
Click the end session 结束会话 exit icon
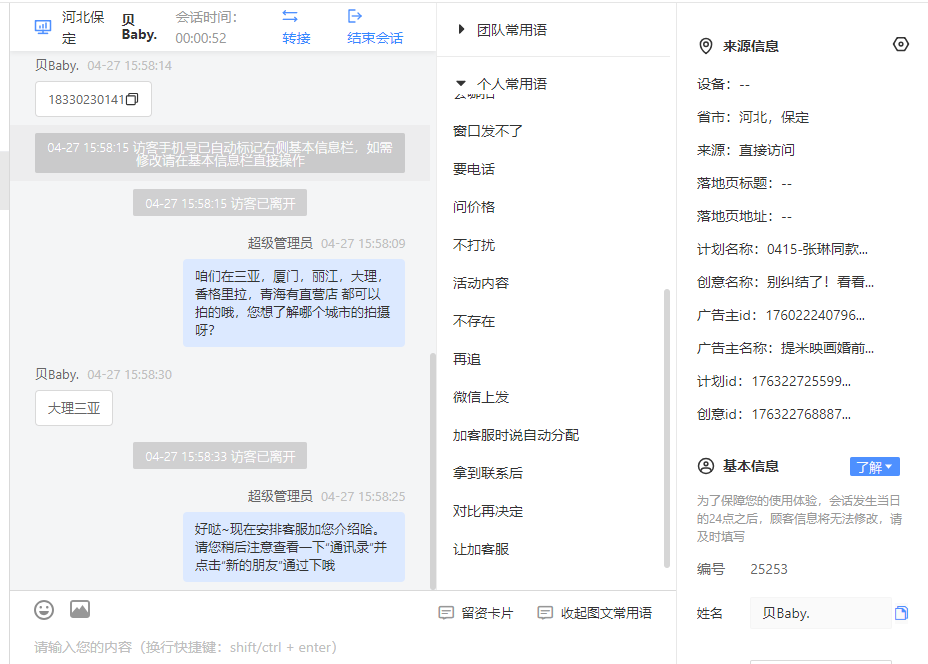point(355,16)
